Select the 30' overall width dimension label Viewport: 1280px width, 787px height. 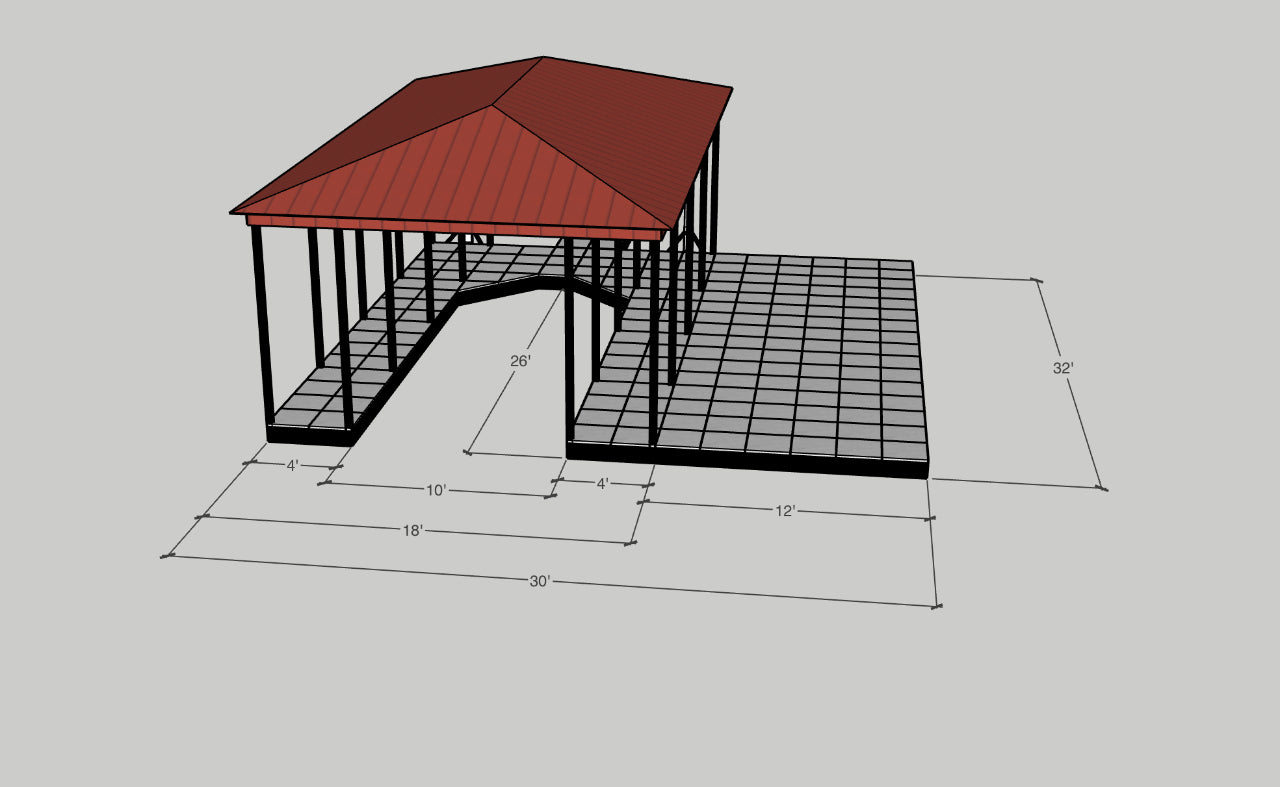540,578
